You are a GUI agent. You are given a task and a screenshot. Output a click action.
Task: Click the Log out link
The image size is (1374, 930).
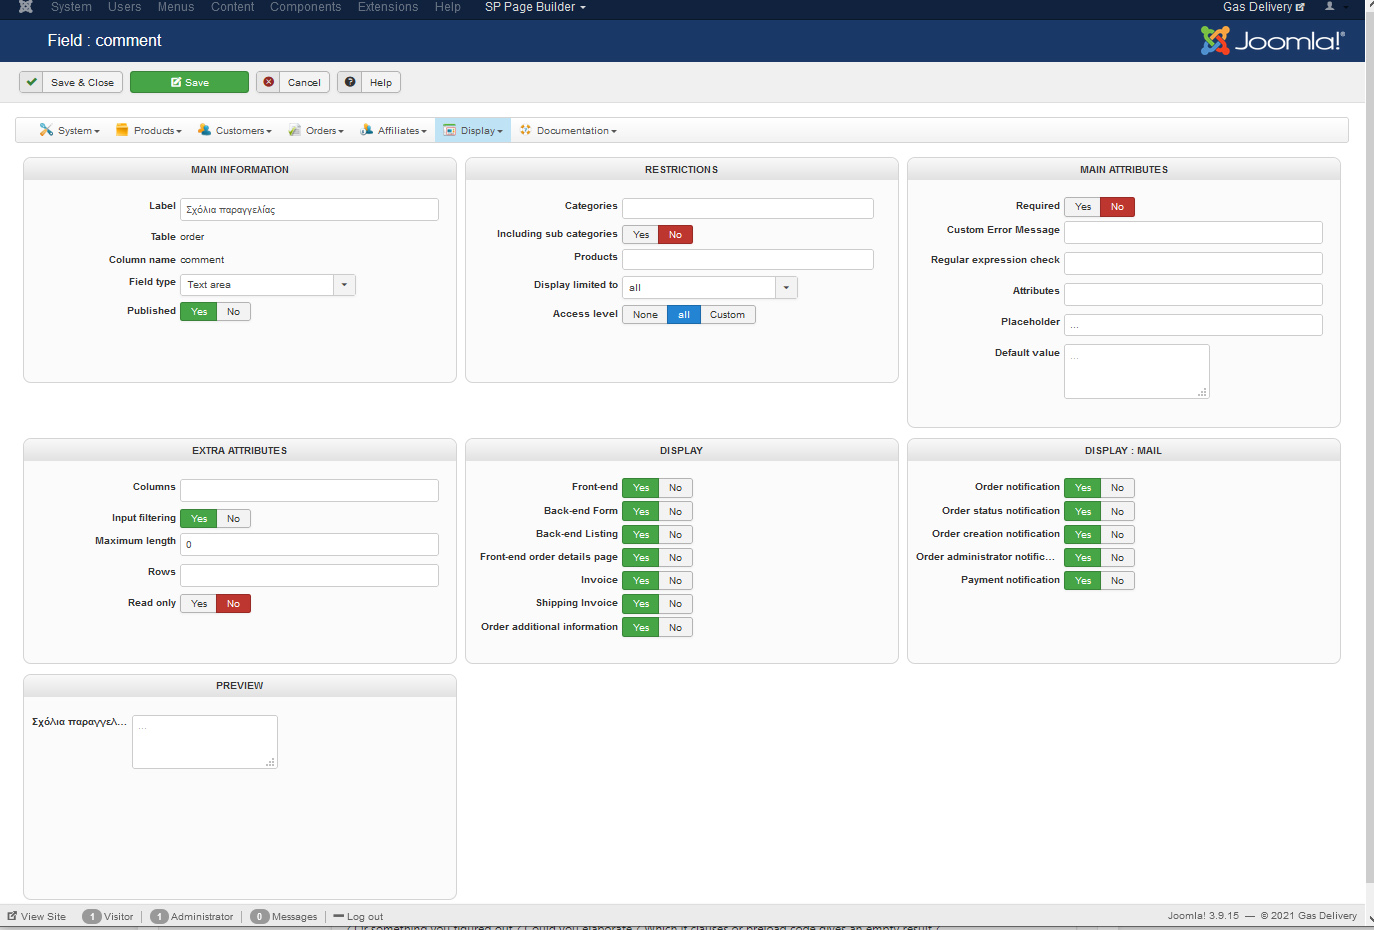click(364, 917)
